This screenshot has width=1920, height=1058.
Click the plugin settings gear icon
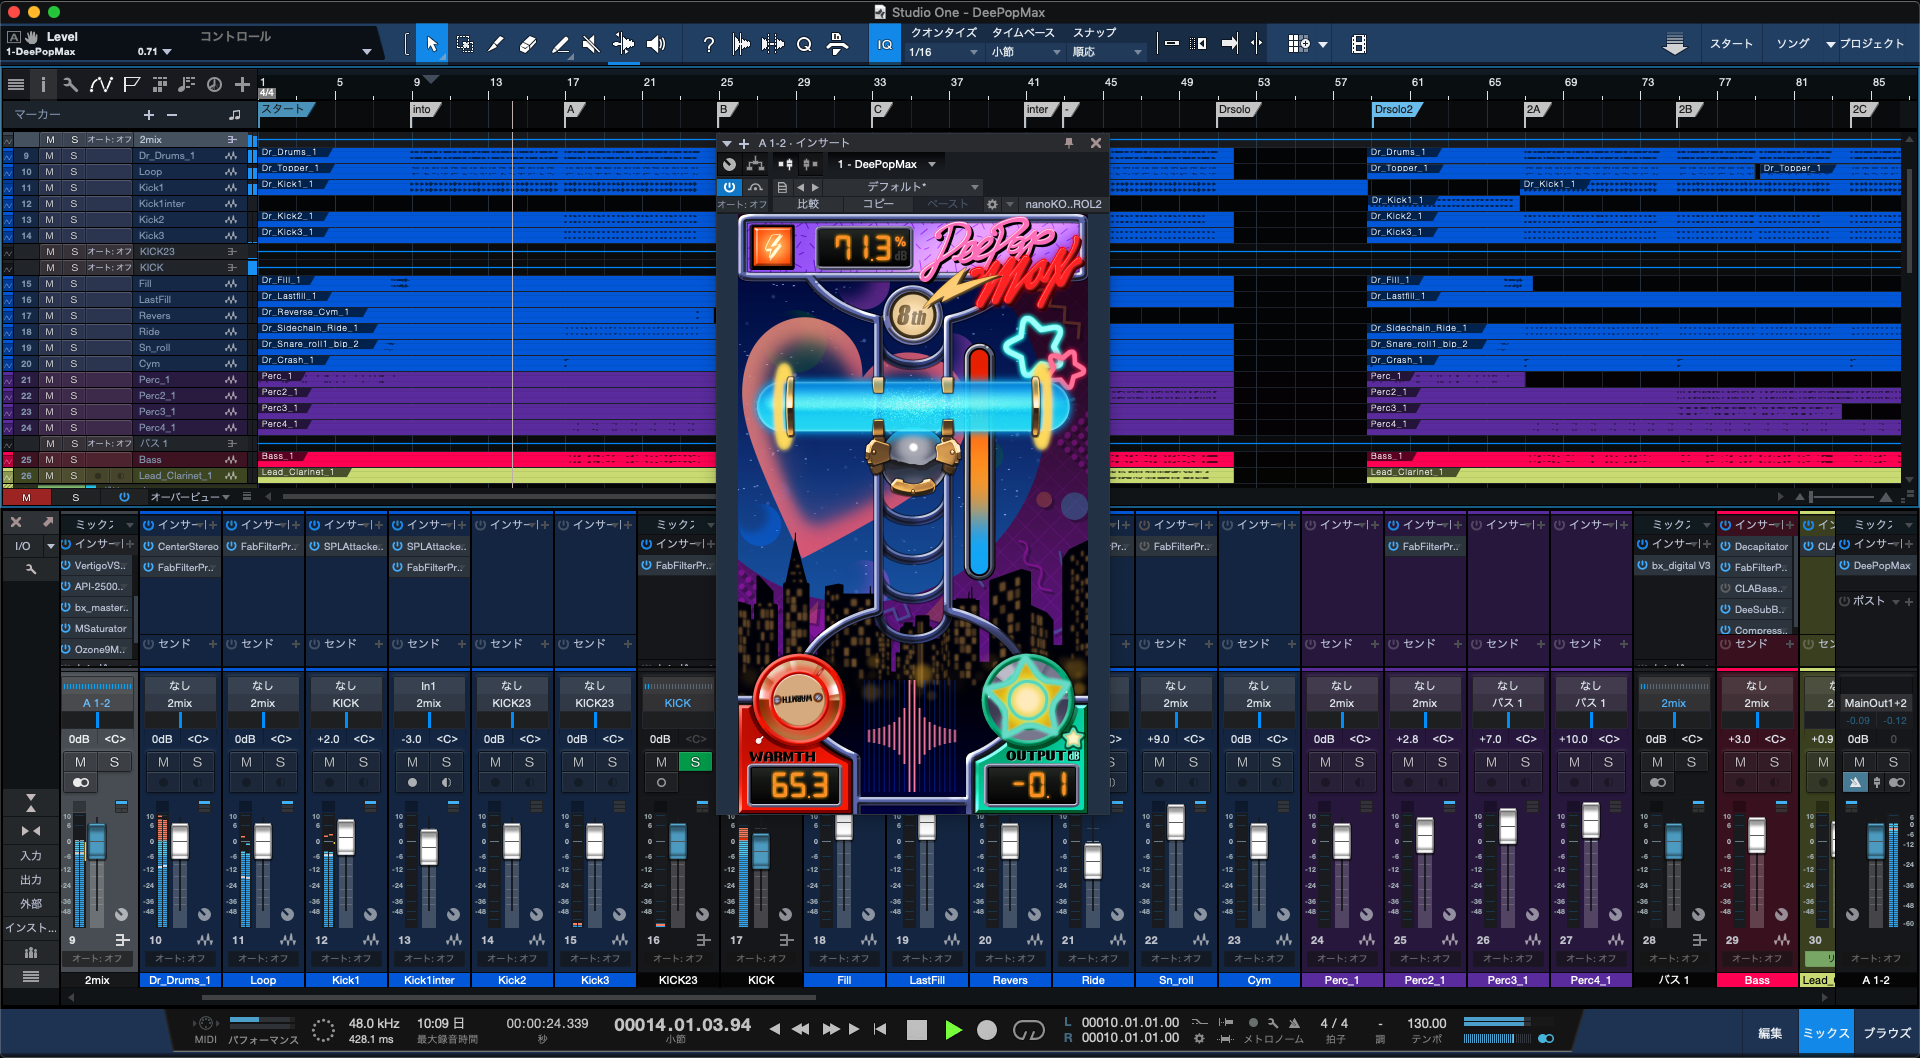point(992,204)
